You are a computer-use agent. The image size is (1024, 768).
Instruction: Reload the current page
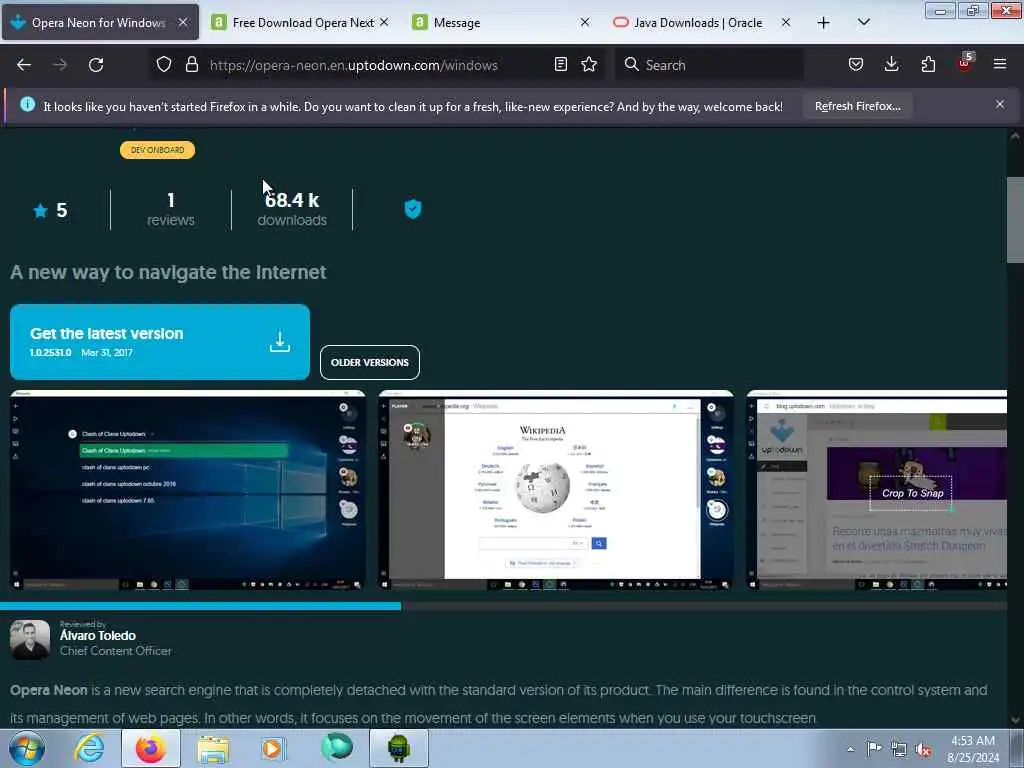pyautogui.click(x=96, y=65)
